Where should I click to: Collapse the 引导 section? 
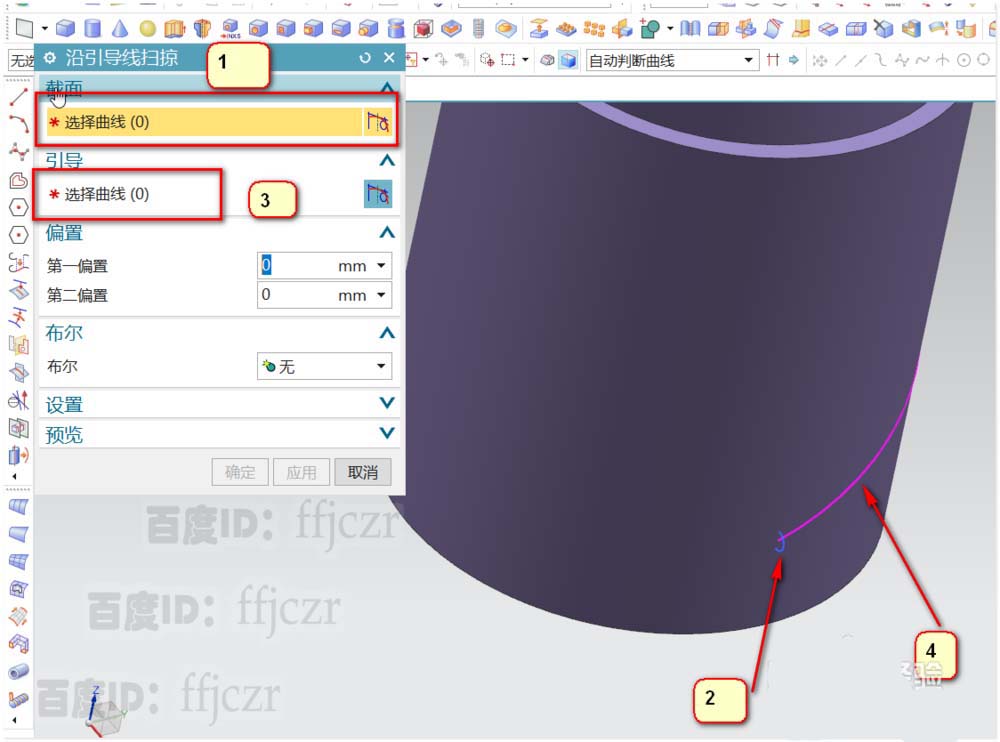coord(386,160)
